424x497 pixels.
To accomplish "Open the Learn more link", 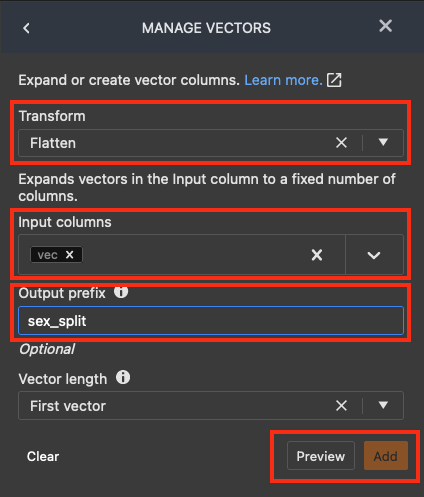I will point(283,80).
